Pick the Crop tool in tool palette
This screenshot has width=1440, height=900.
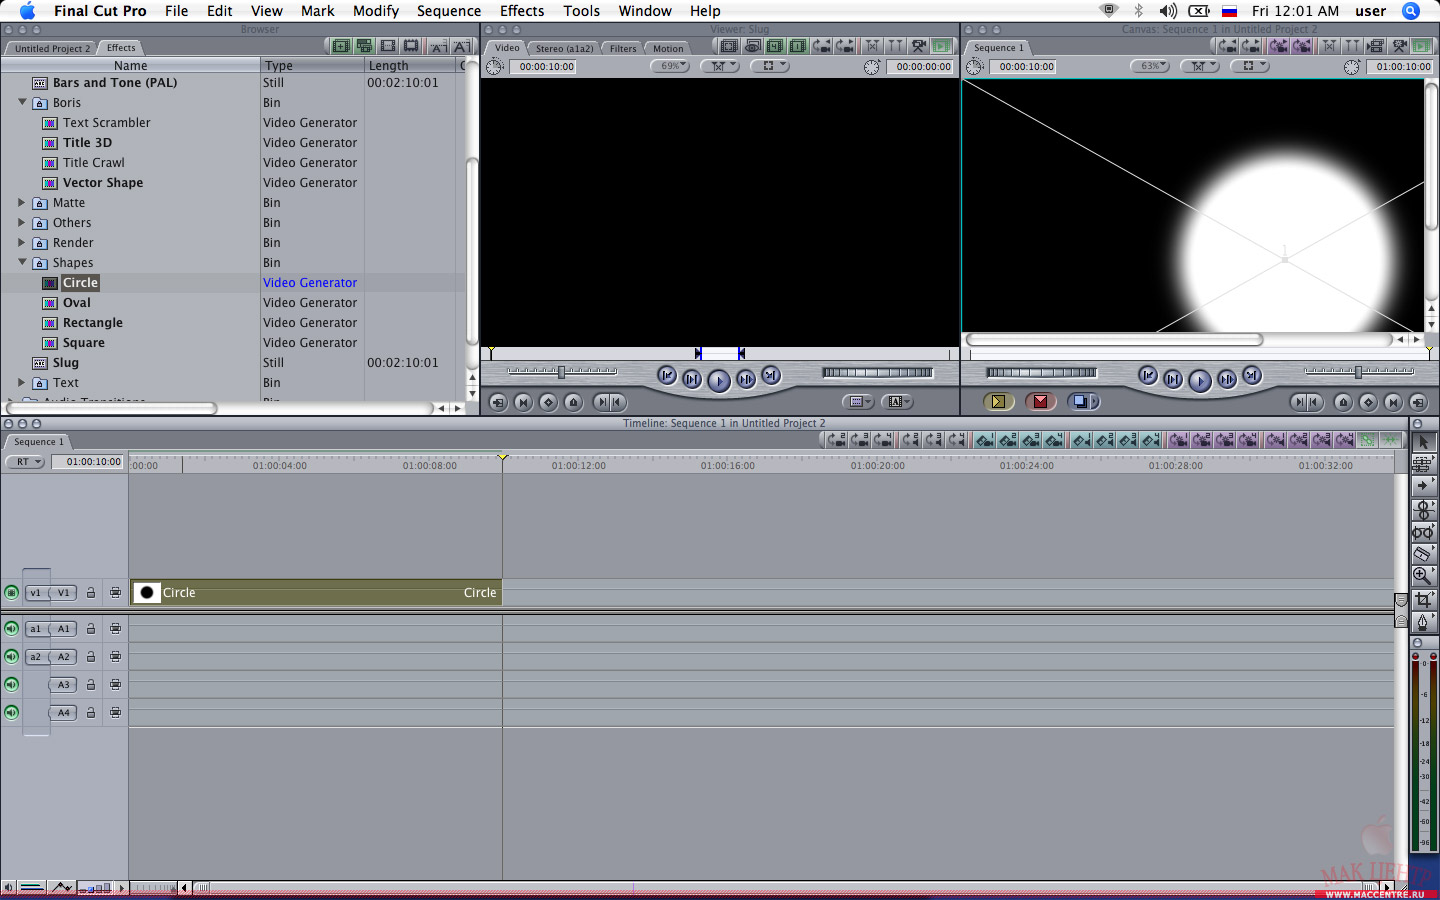pos(1423,599)
